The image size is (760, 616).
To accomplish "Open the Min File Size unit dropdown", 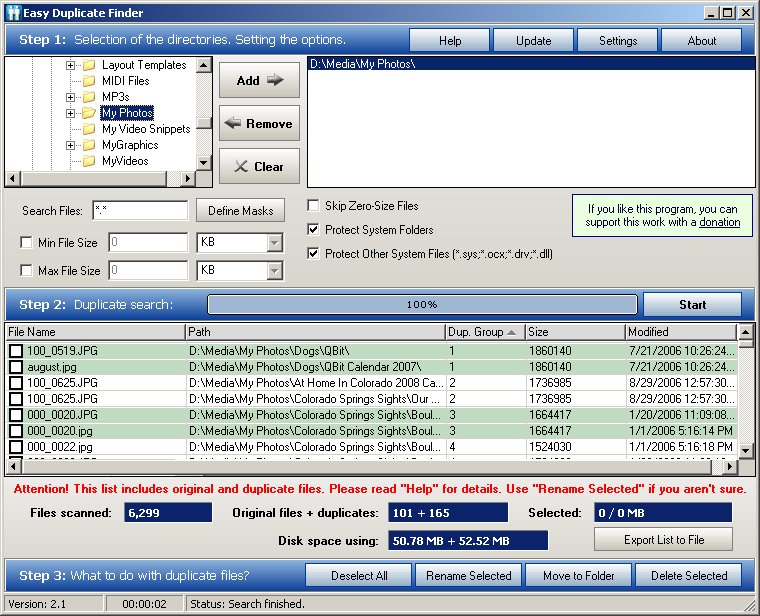I will [x=275, y=242].
